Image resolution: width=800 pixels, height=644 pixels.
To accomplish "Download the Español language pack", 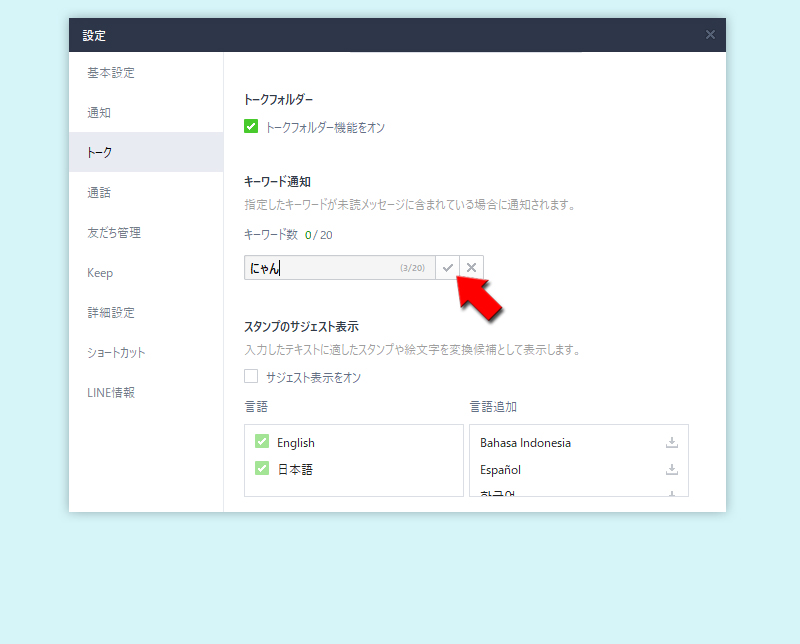I will (672, 470).
